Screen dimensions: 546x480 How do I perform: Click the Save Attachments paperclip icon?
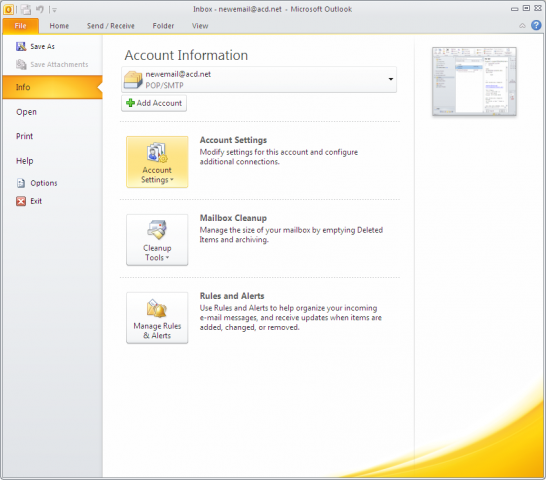pyautogui.click(x=21, y=64)
